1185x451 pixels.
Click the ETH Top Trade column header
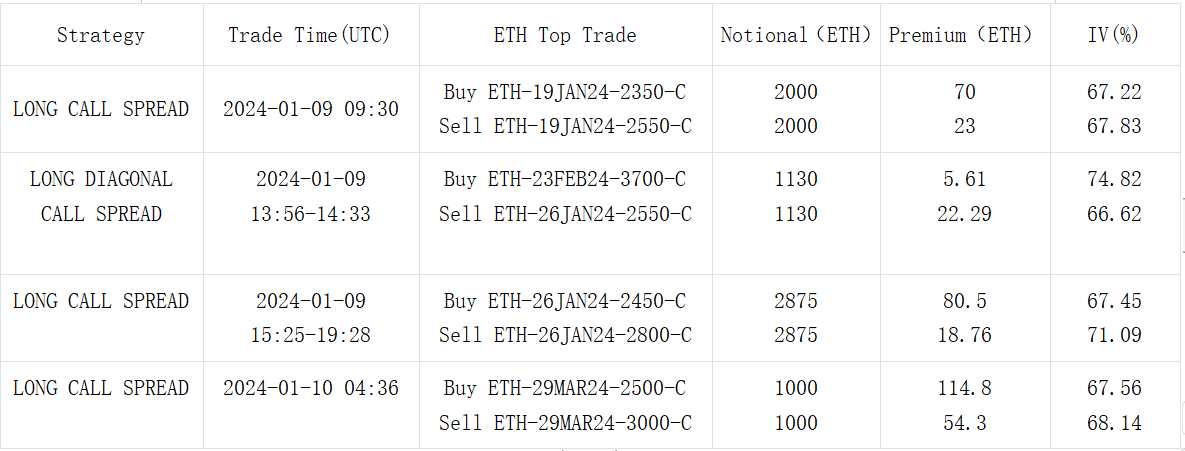pyautogui.click(x=565, y=35)
